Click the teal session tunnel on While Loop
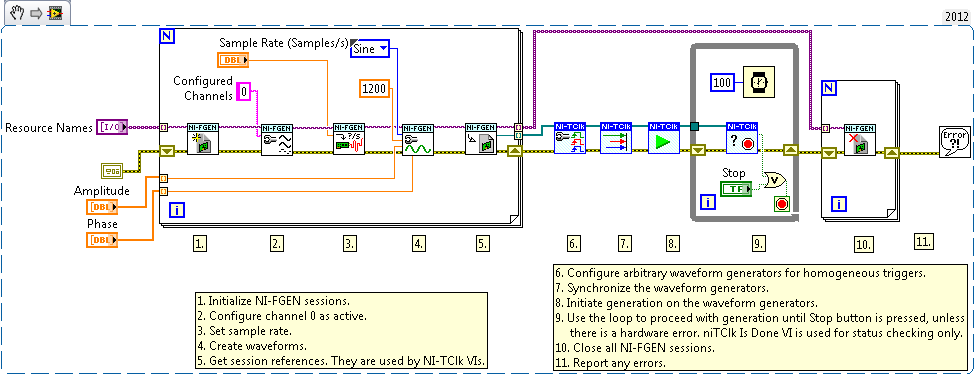This screenshot has width=975, height=375. click(x=695, y=127)
